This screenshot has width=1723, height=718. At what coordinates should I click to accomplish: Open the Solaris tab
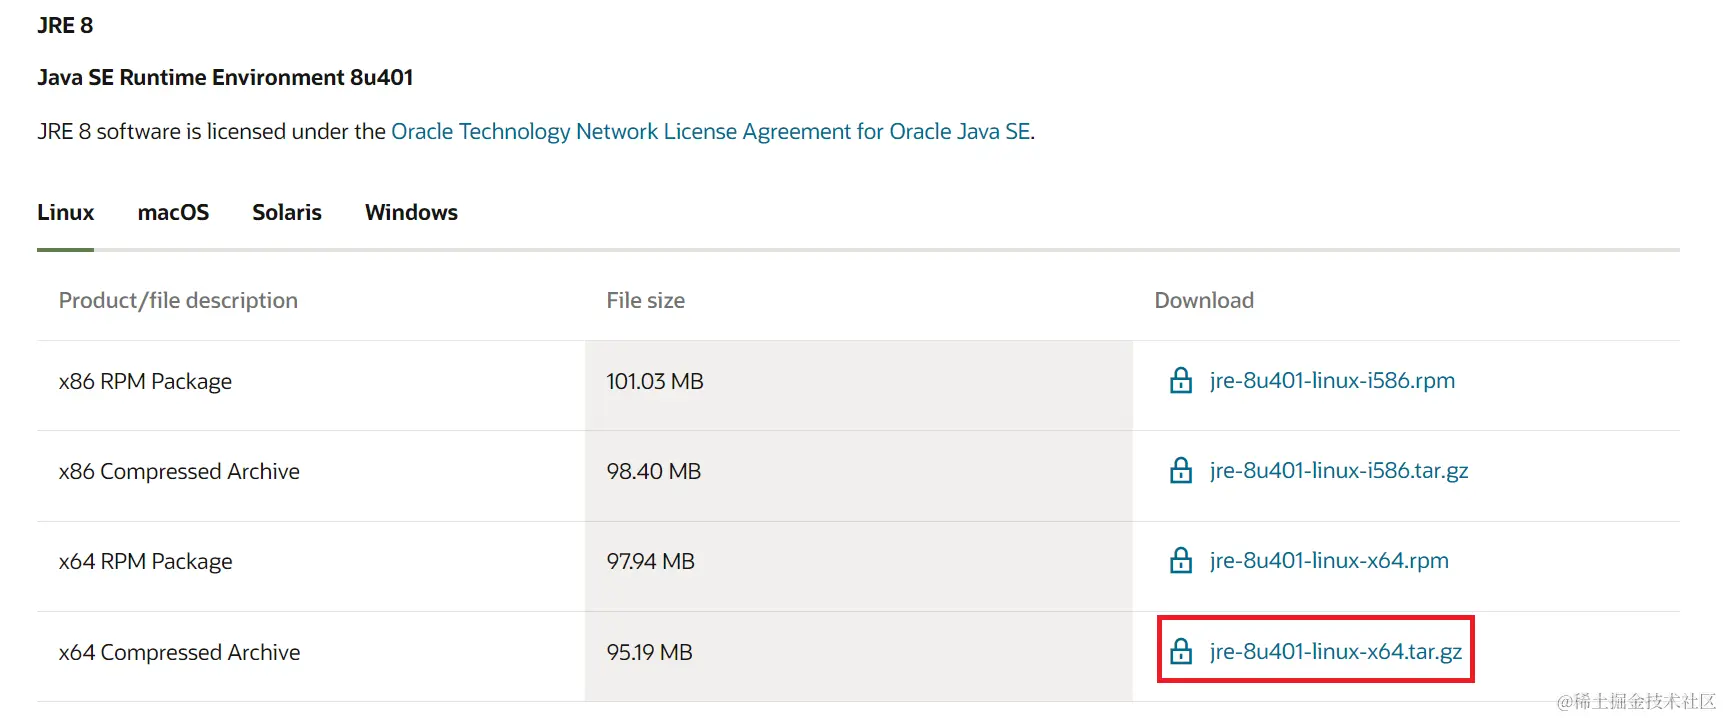(287, 212)
